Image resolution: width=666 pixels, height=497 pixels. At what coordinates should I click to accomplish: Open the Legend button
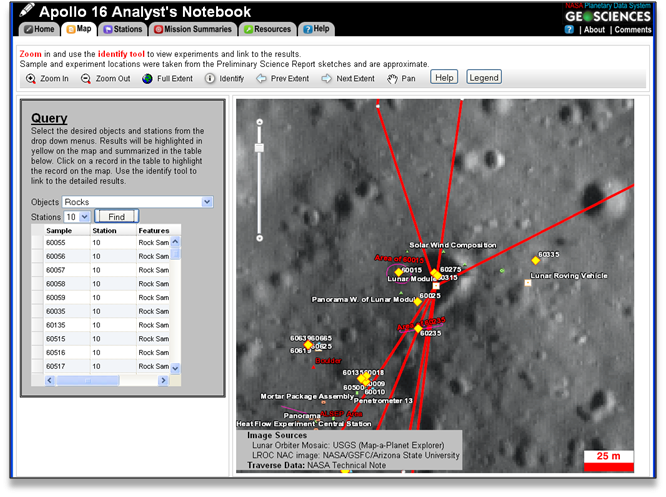click(484, 78)
